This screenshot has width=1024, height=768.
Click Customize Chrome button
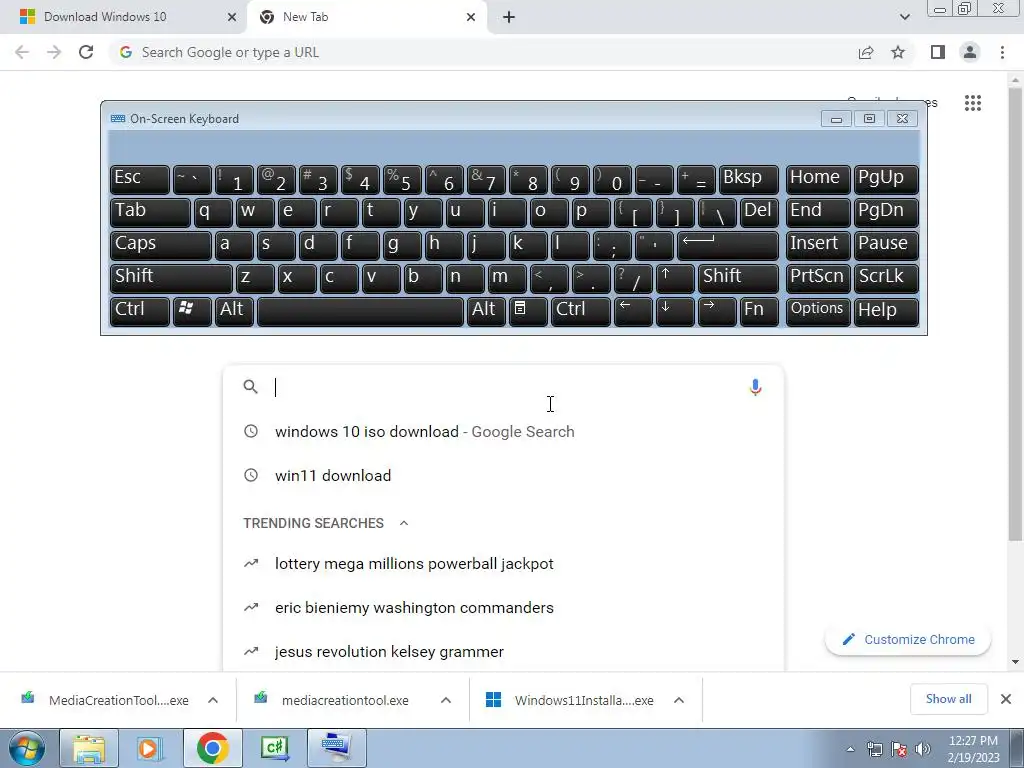908,639
